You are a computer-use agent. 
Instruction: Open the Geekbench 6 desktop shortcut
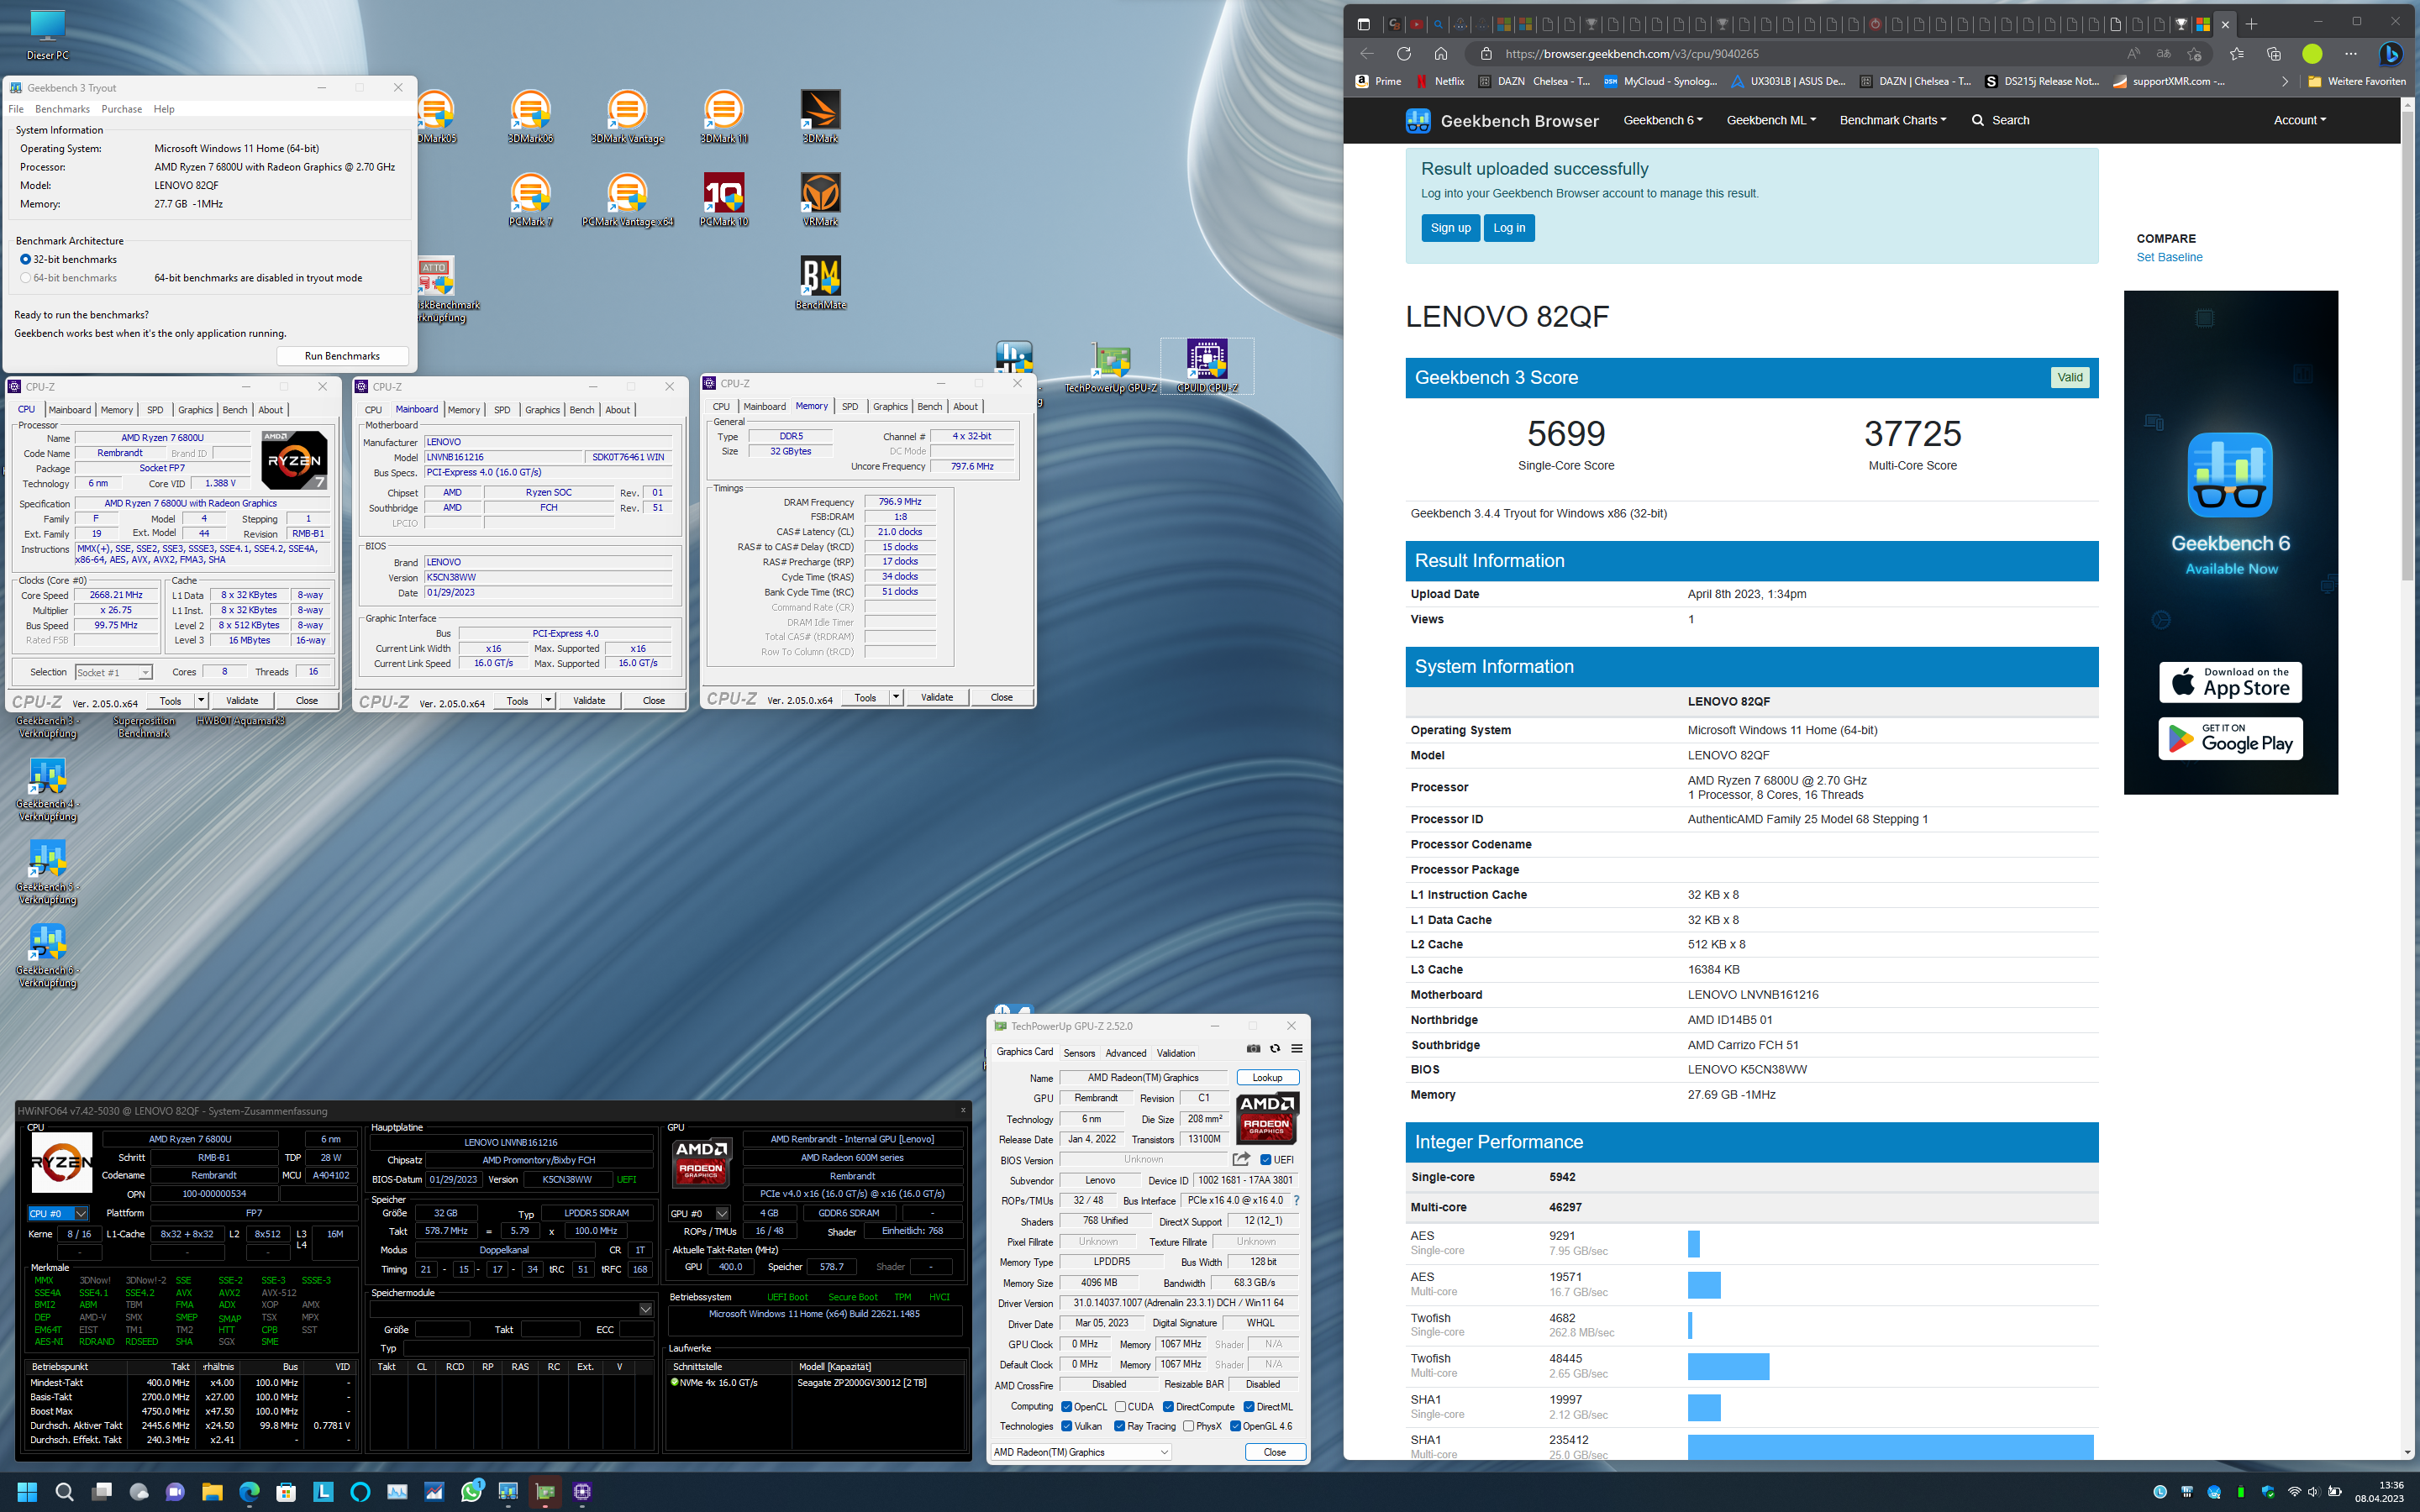[x=47, y=956]
